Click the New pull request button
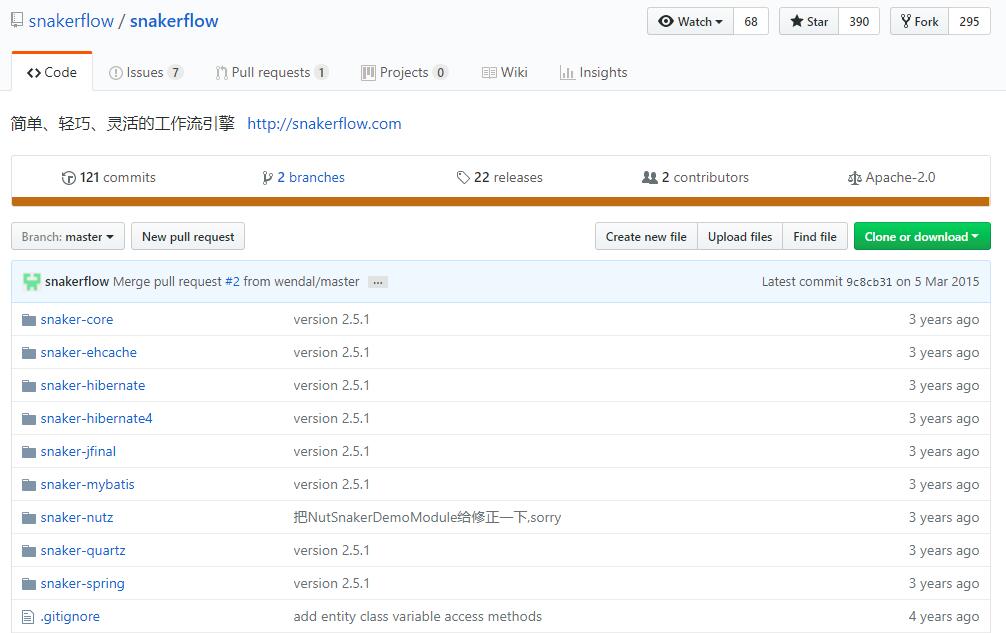Screen dimensions: 1006x633 [188, 237]
